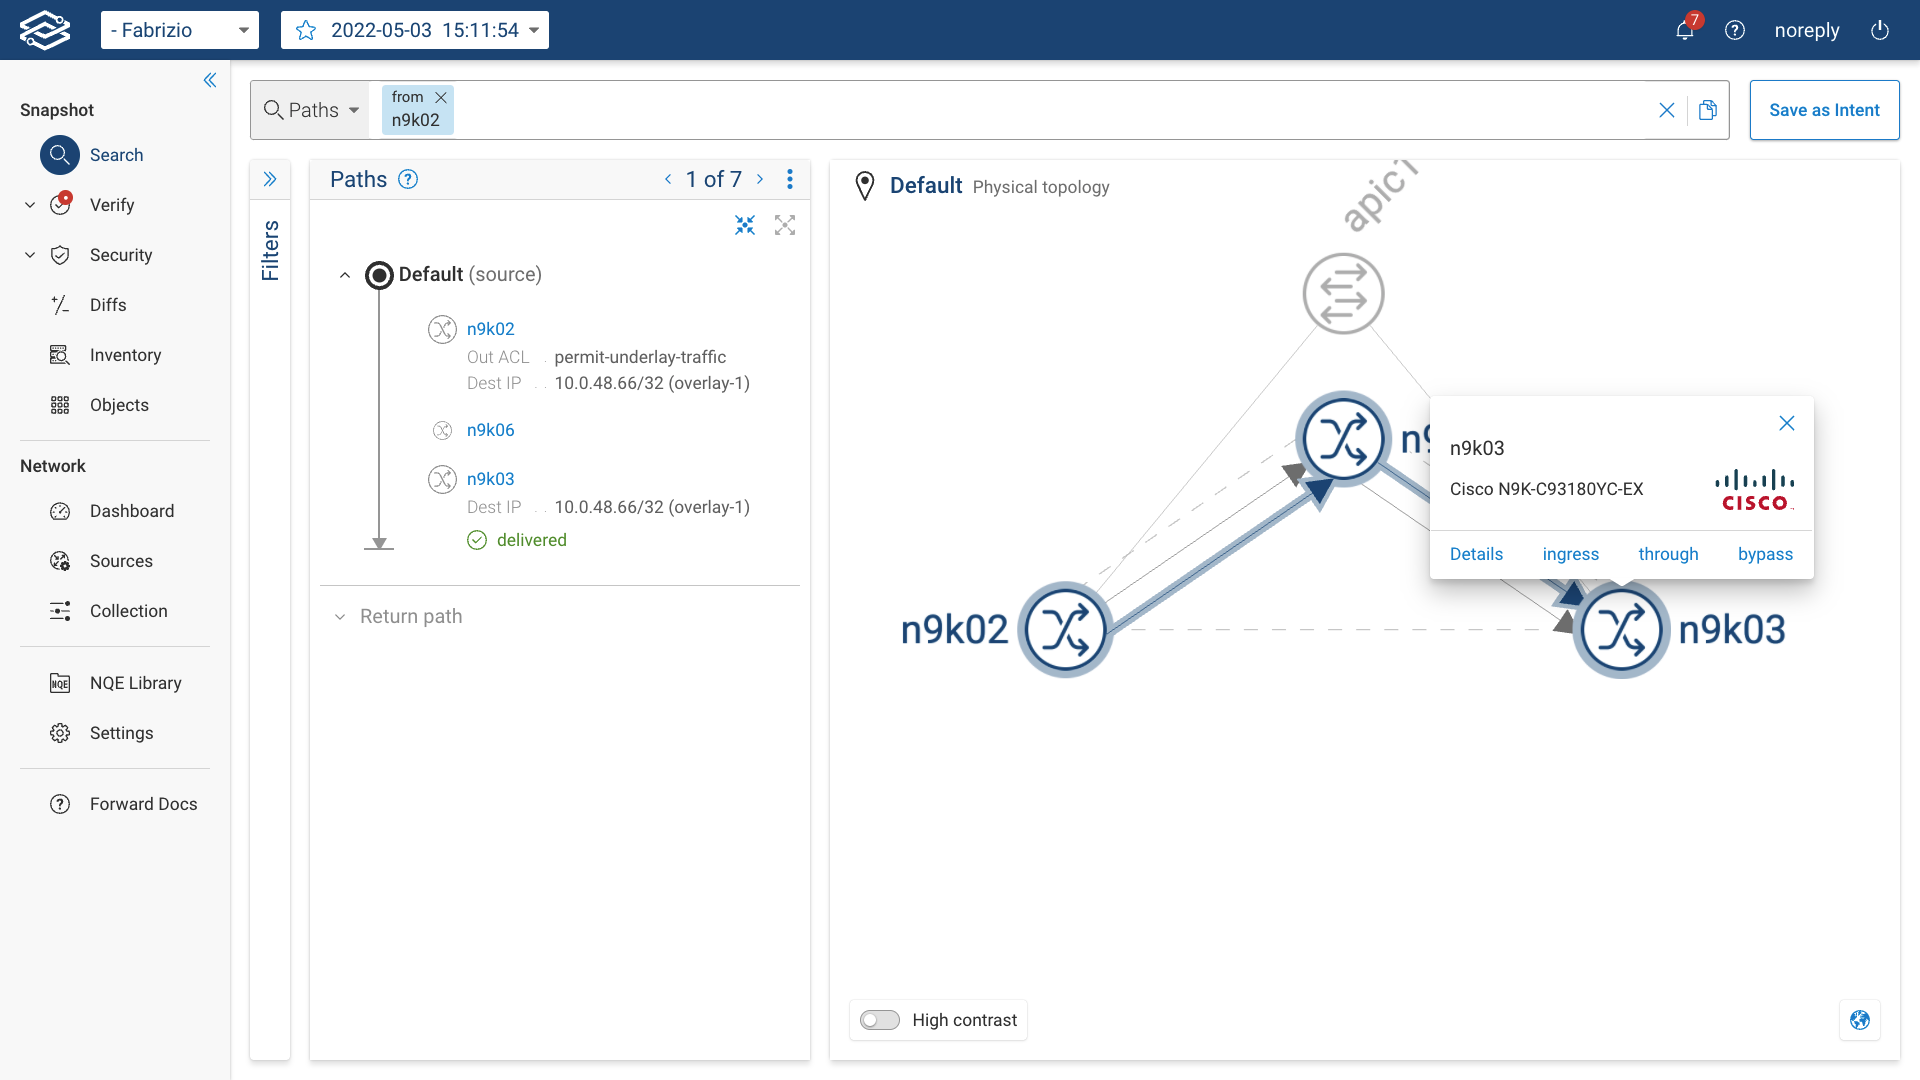Select the Inventory section
1920x1080 pixels.
125,355
